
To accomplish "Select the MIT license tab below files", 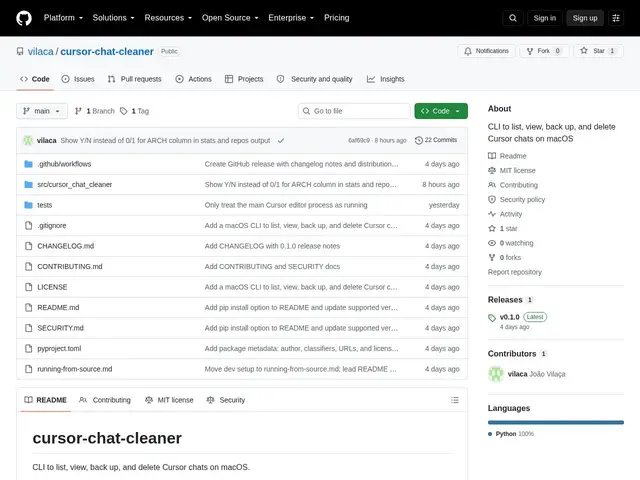I will click(169, 400).
